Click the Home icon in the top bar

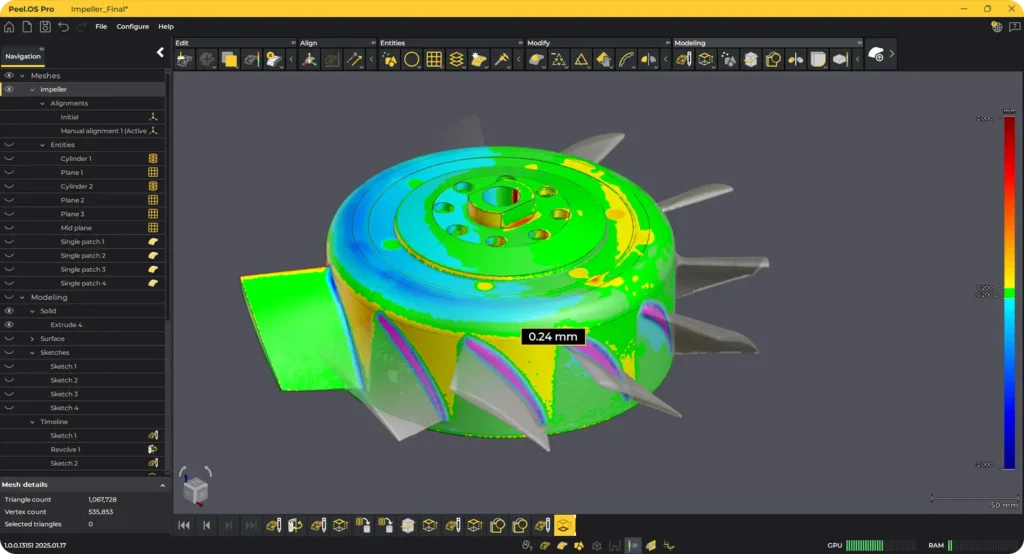9,26
